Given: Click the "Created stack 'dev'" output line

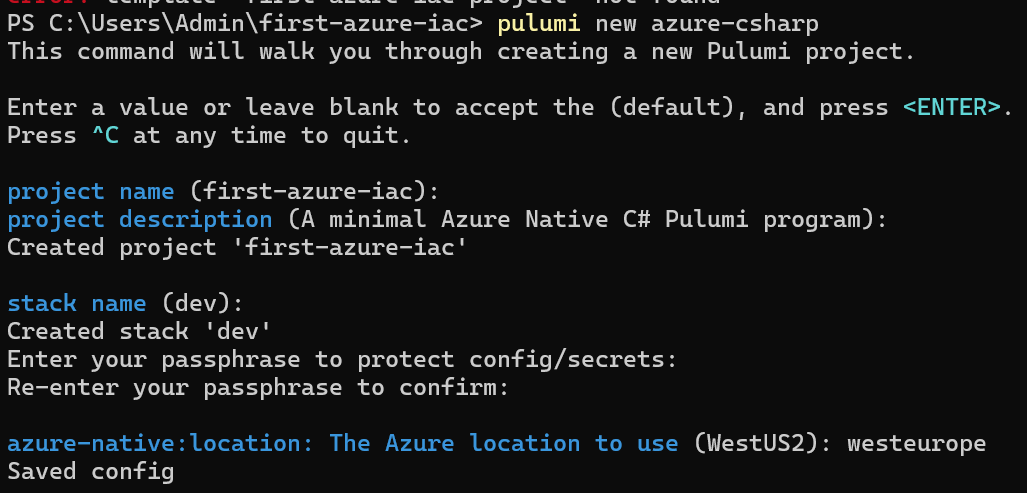Looking at the screenshot, I should tap(140, 331).
